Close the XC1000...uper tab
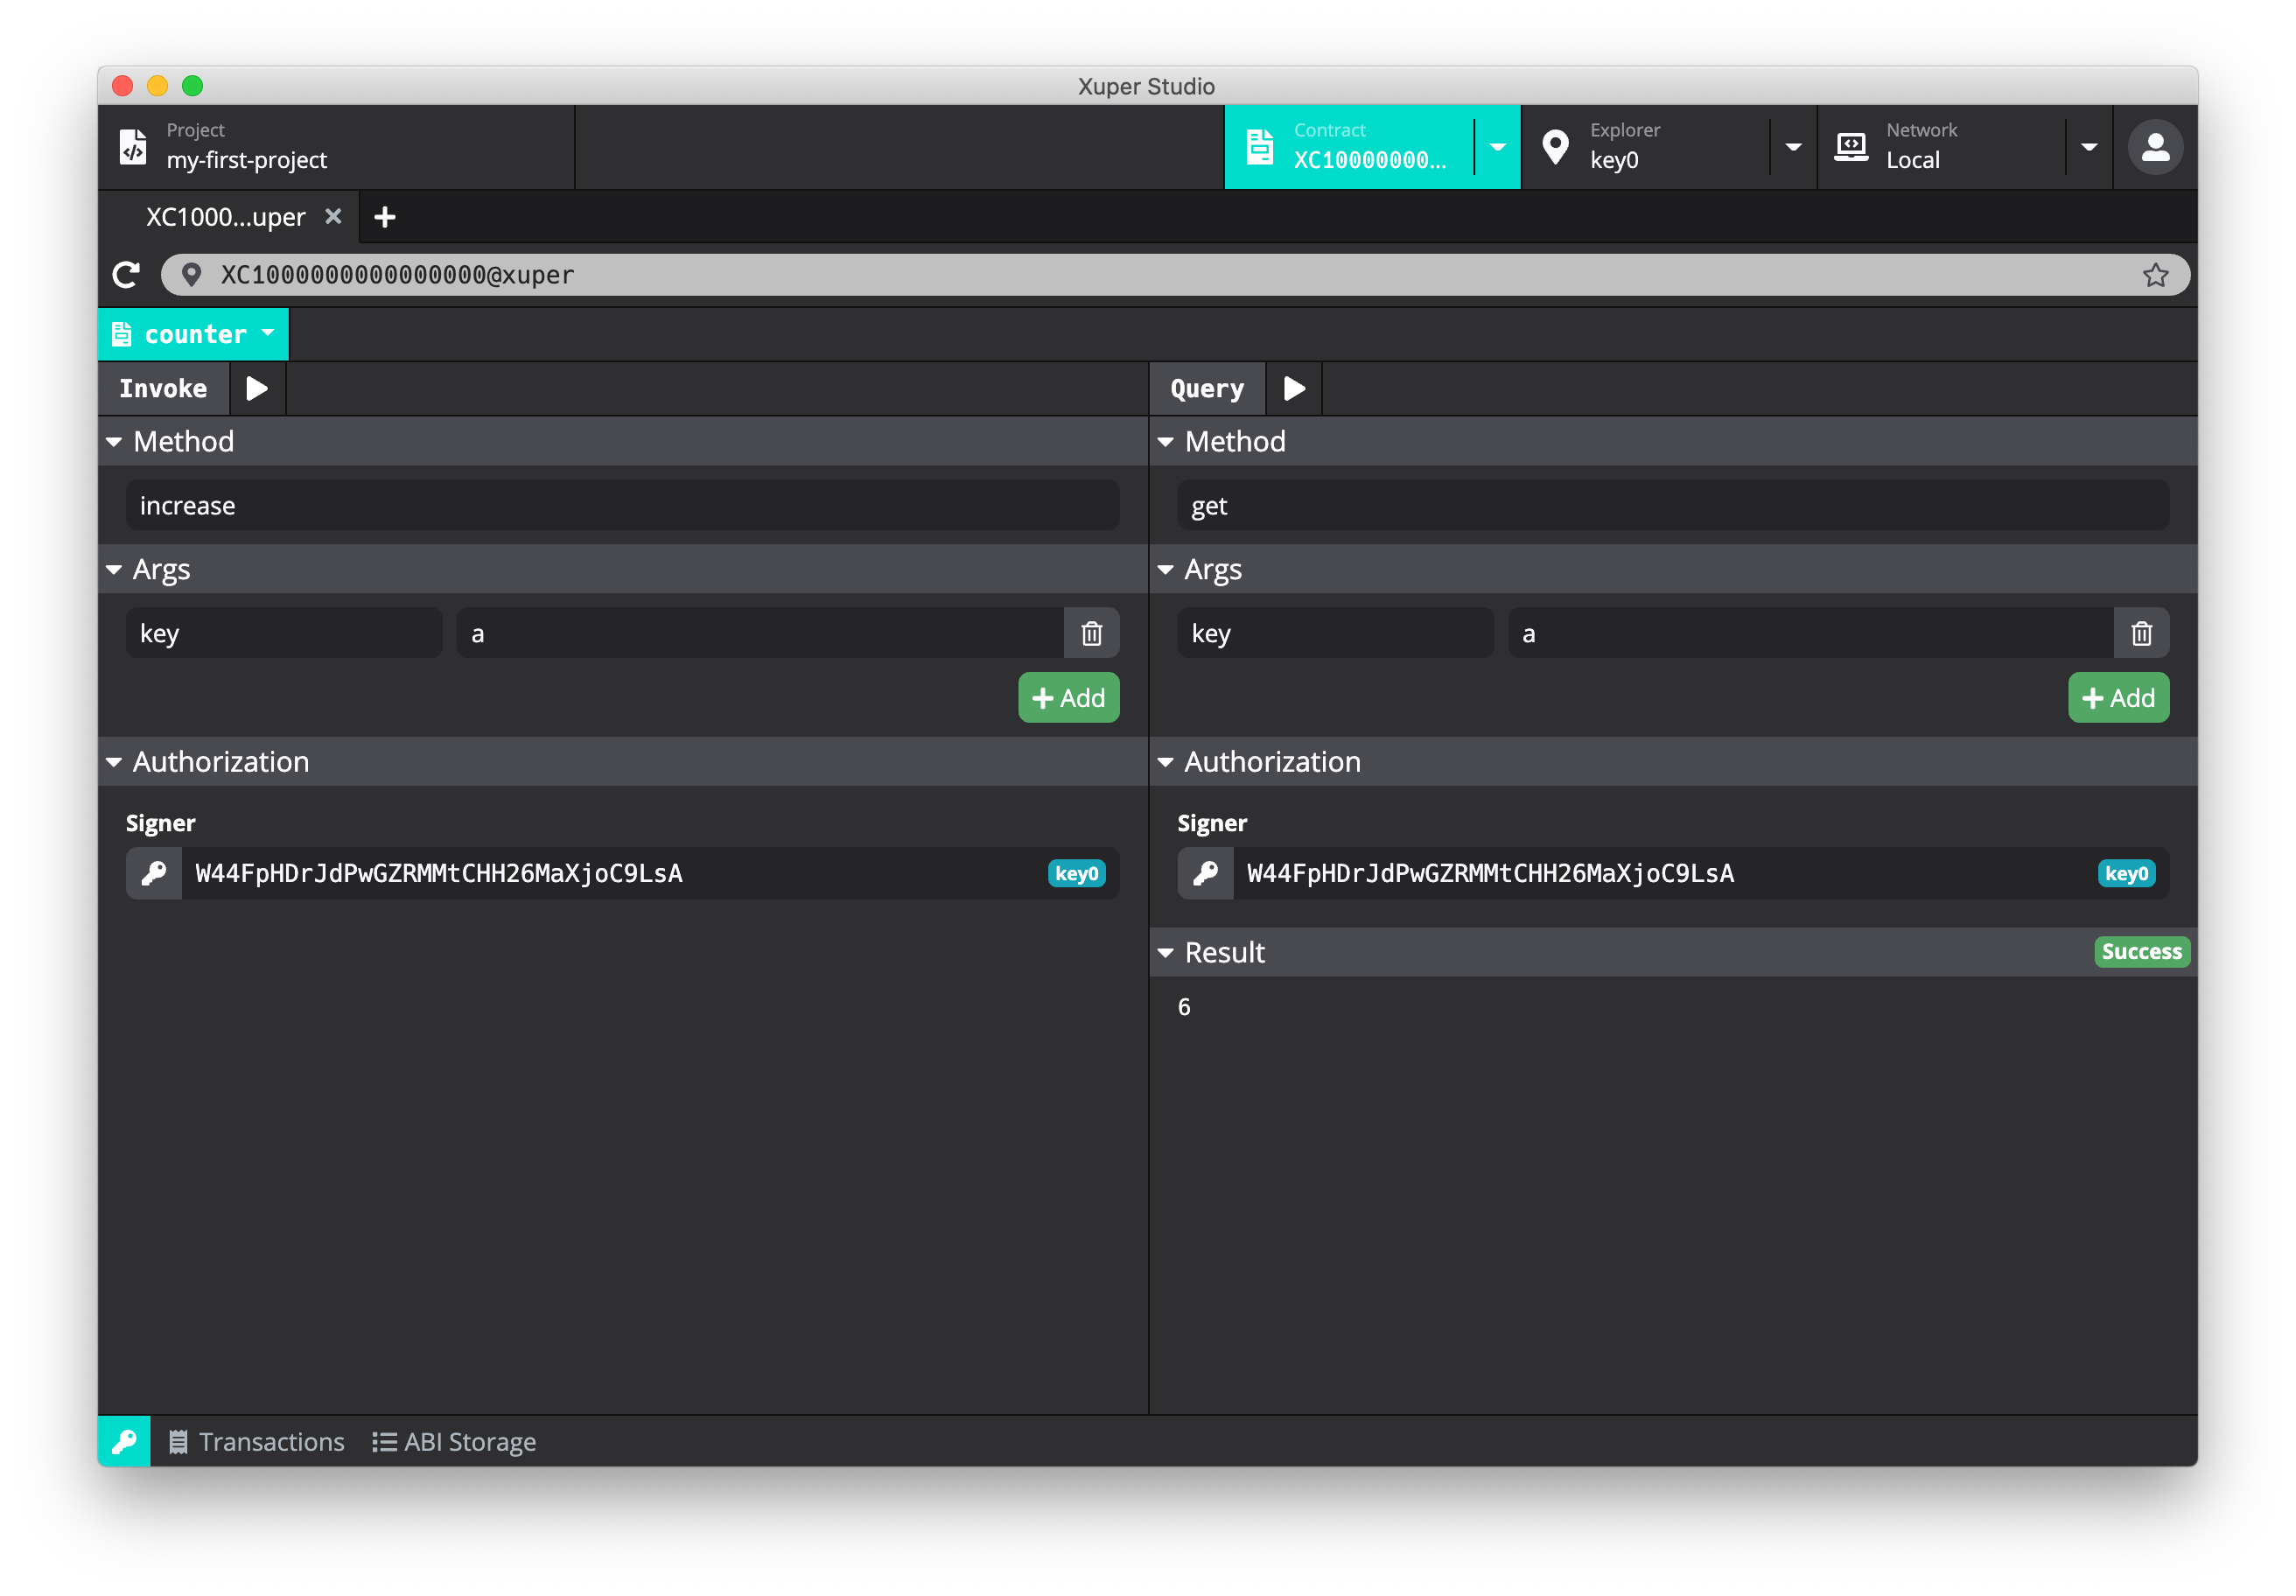This screenshot has height=1596, width=2296. pos(334,217)
